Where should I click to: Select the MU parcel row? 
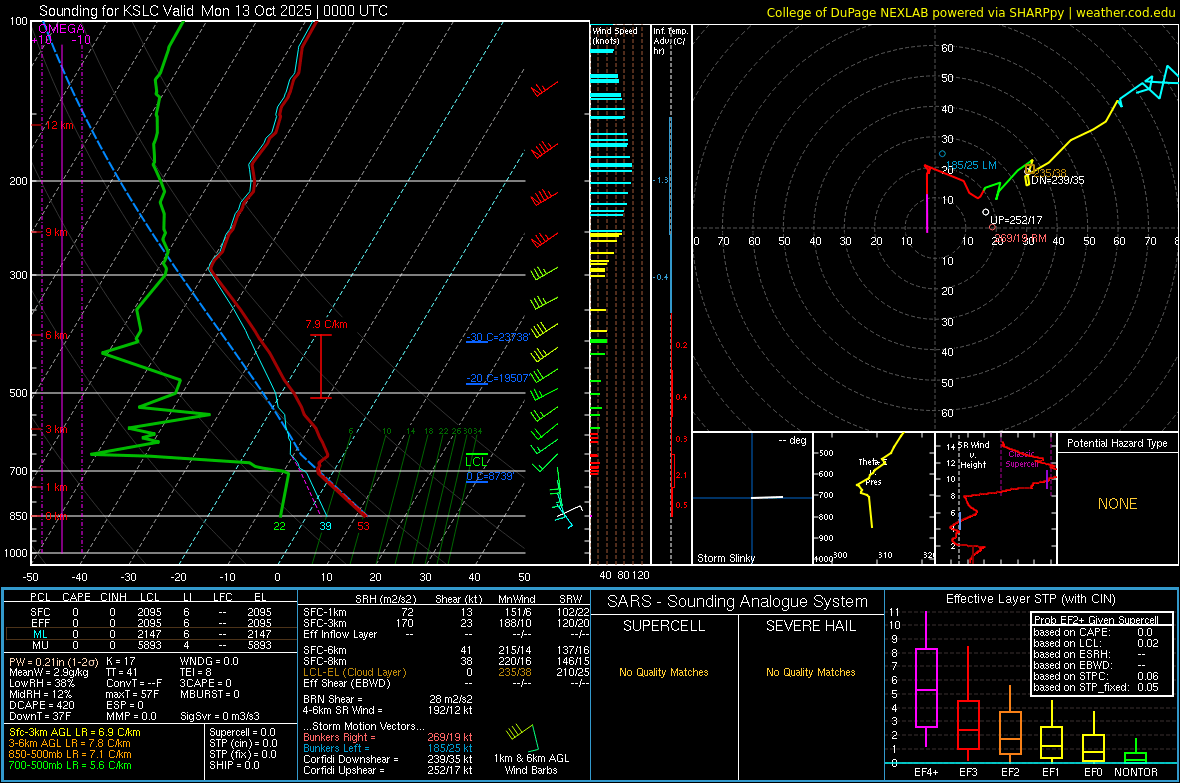tap(151, 645)
